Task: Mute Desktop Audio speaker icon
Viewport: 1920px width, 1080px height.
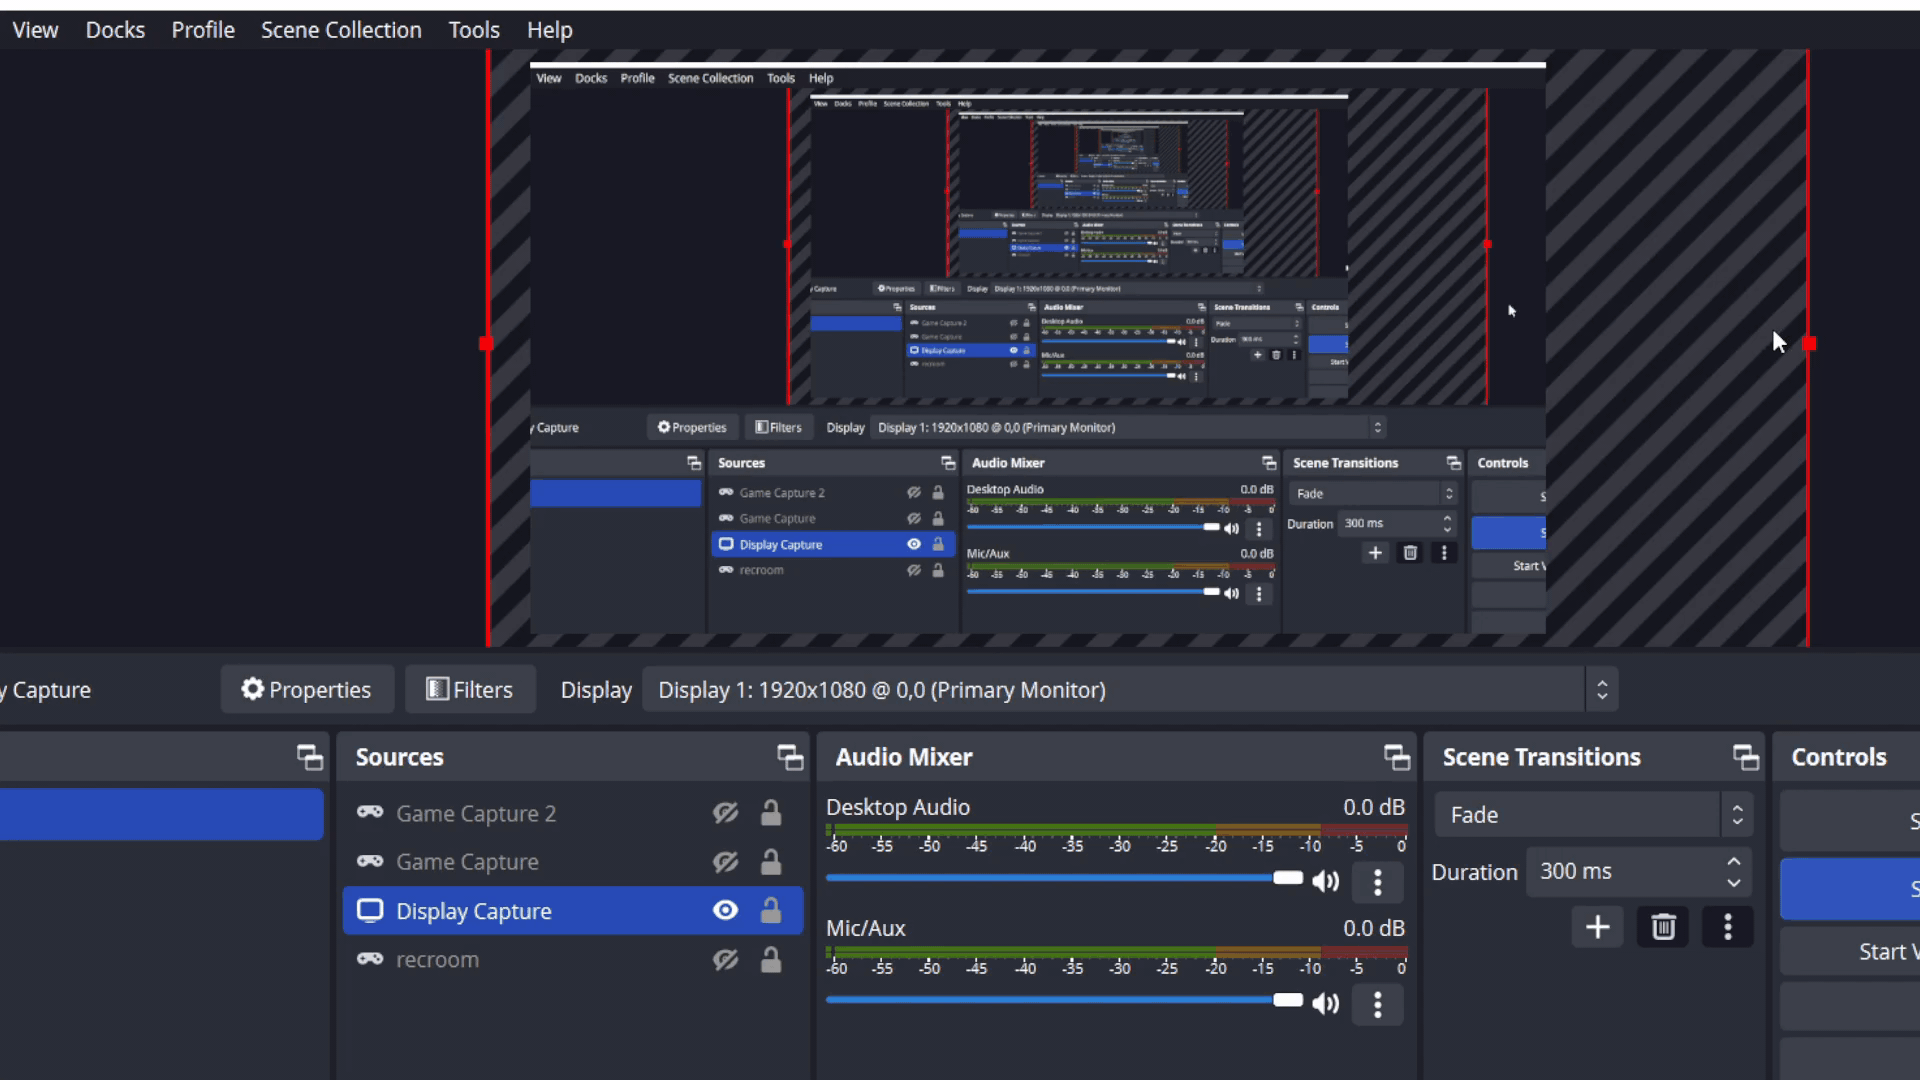Action: pos(1325,881)
